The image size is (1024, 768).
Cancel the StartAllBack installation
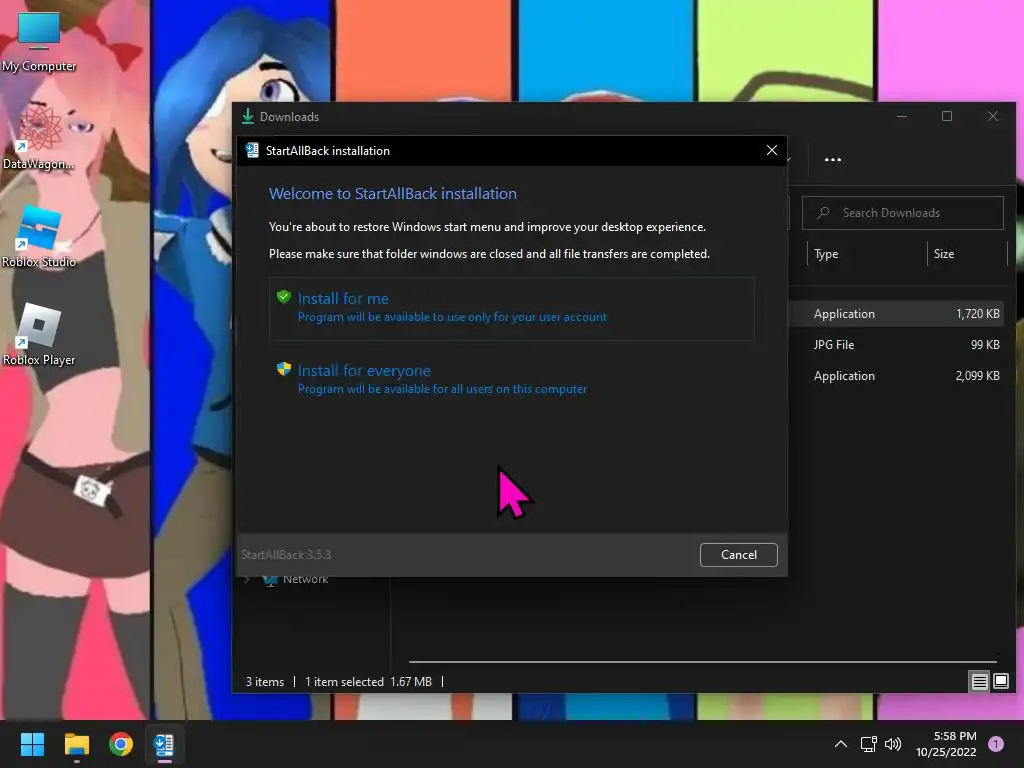[x=739, y=554]
